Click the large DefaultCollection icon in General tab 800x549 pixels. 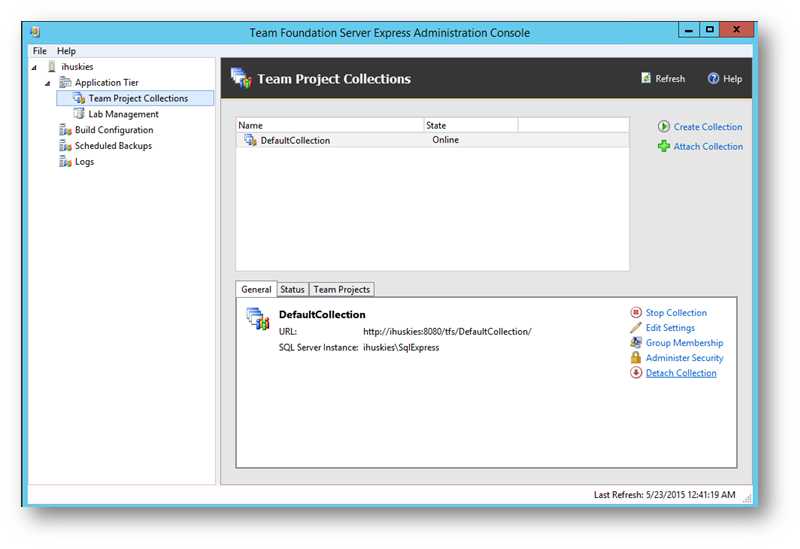[258, 318]
